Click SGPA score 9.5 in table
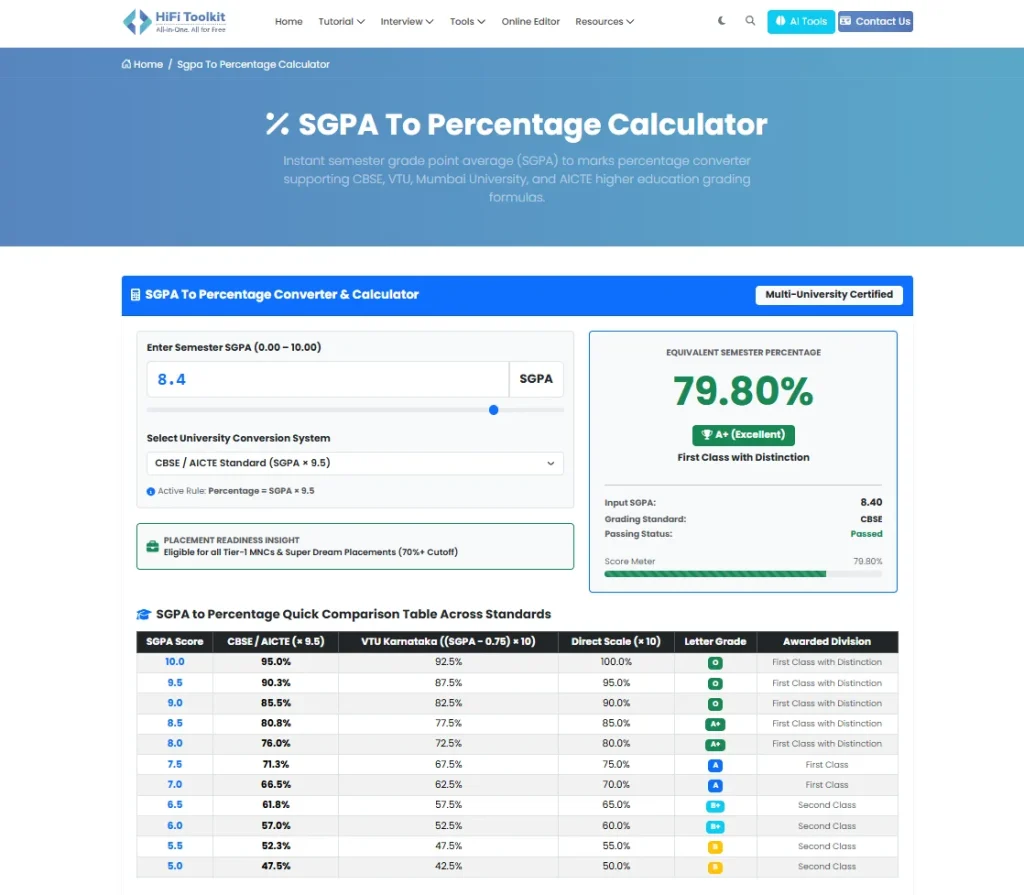Viewport: 1024px width, 895px height. [x=174, y=683]
